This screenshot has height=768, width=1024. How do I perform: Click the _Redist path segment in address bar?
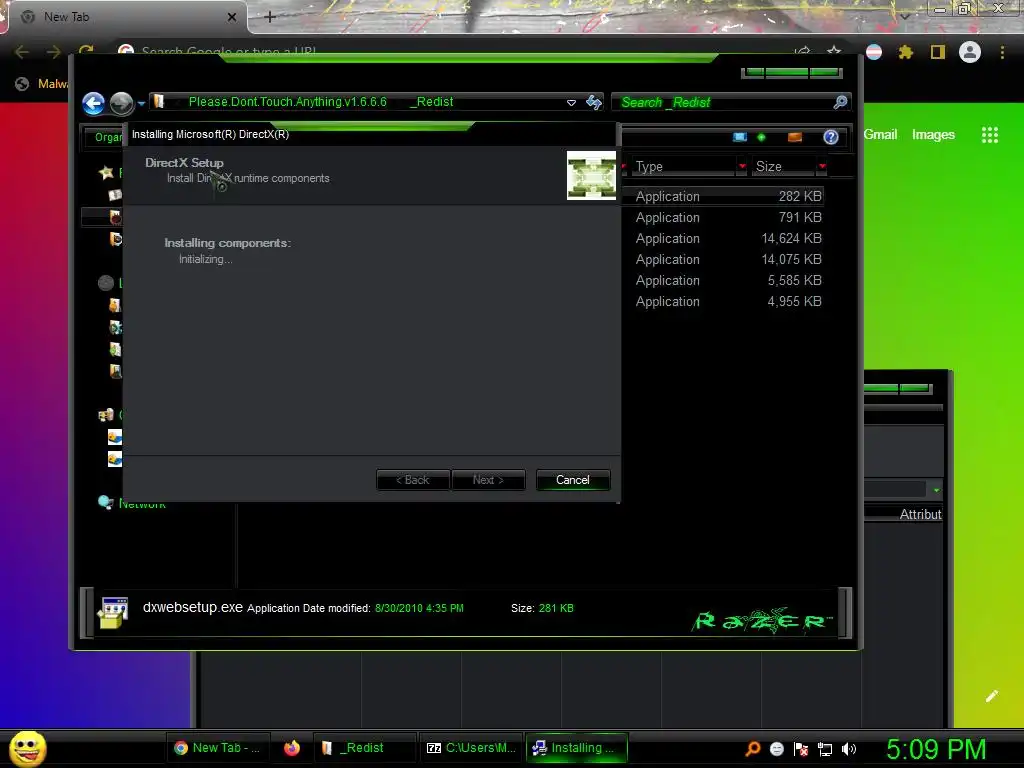(x=432, y=102)
